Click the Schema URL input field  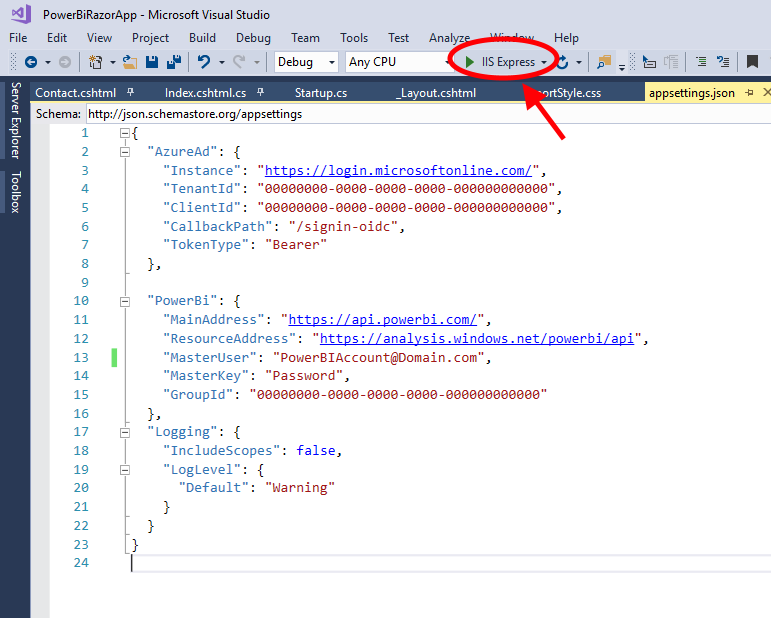[428, 114]
